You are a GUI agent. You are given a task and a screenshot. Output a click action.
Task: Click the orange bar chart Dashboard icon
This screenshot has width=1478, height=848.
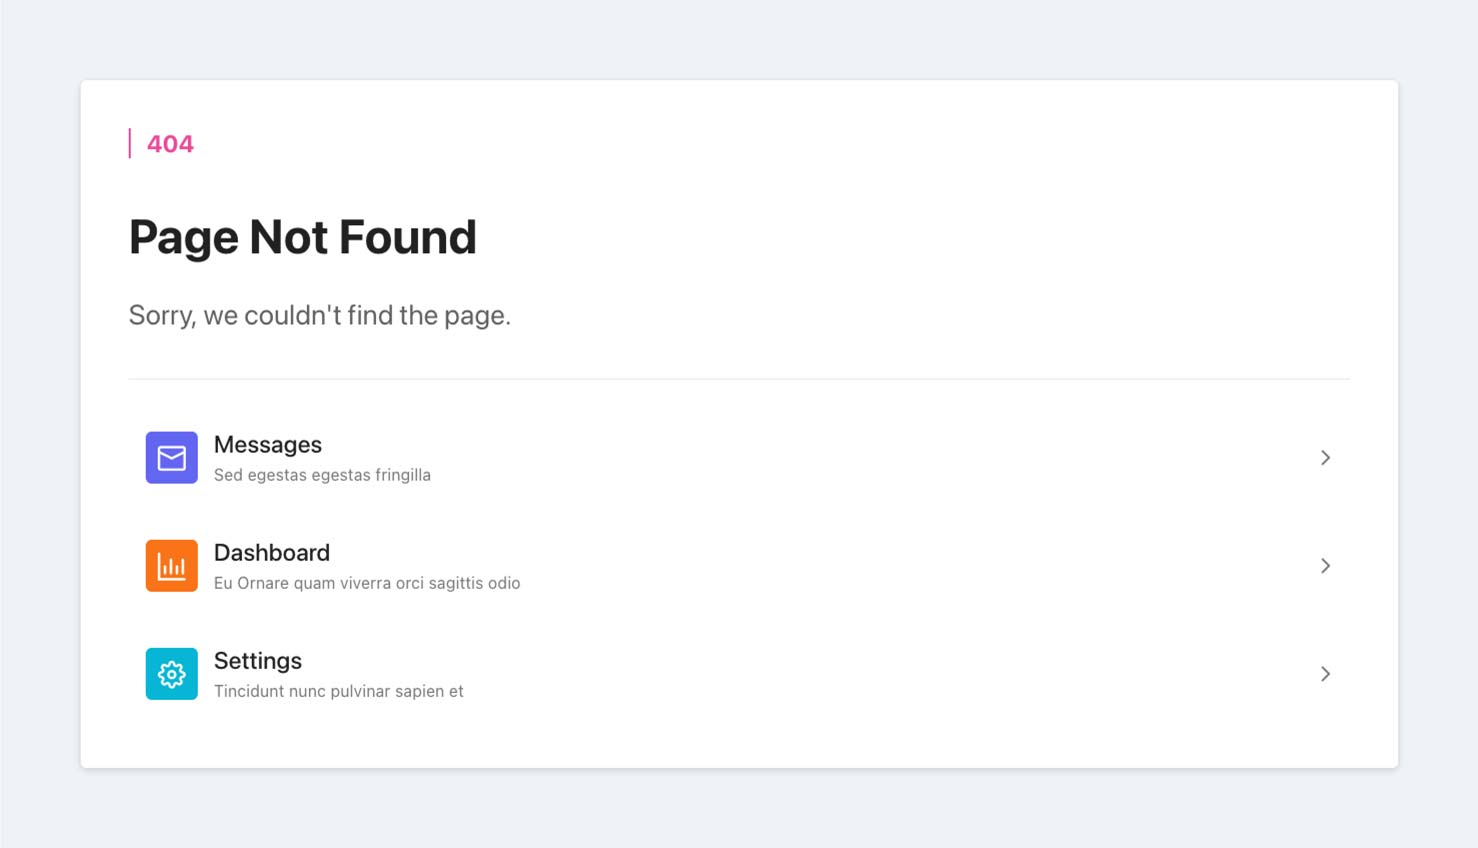[171, 566]
